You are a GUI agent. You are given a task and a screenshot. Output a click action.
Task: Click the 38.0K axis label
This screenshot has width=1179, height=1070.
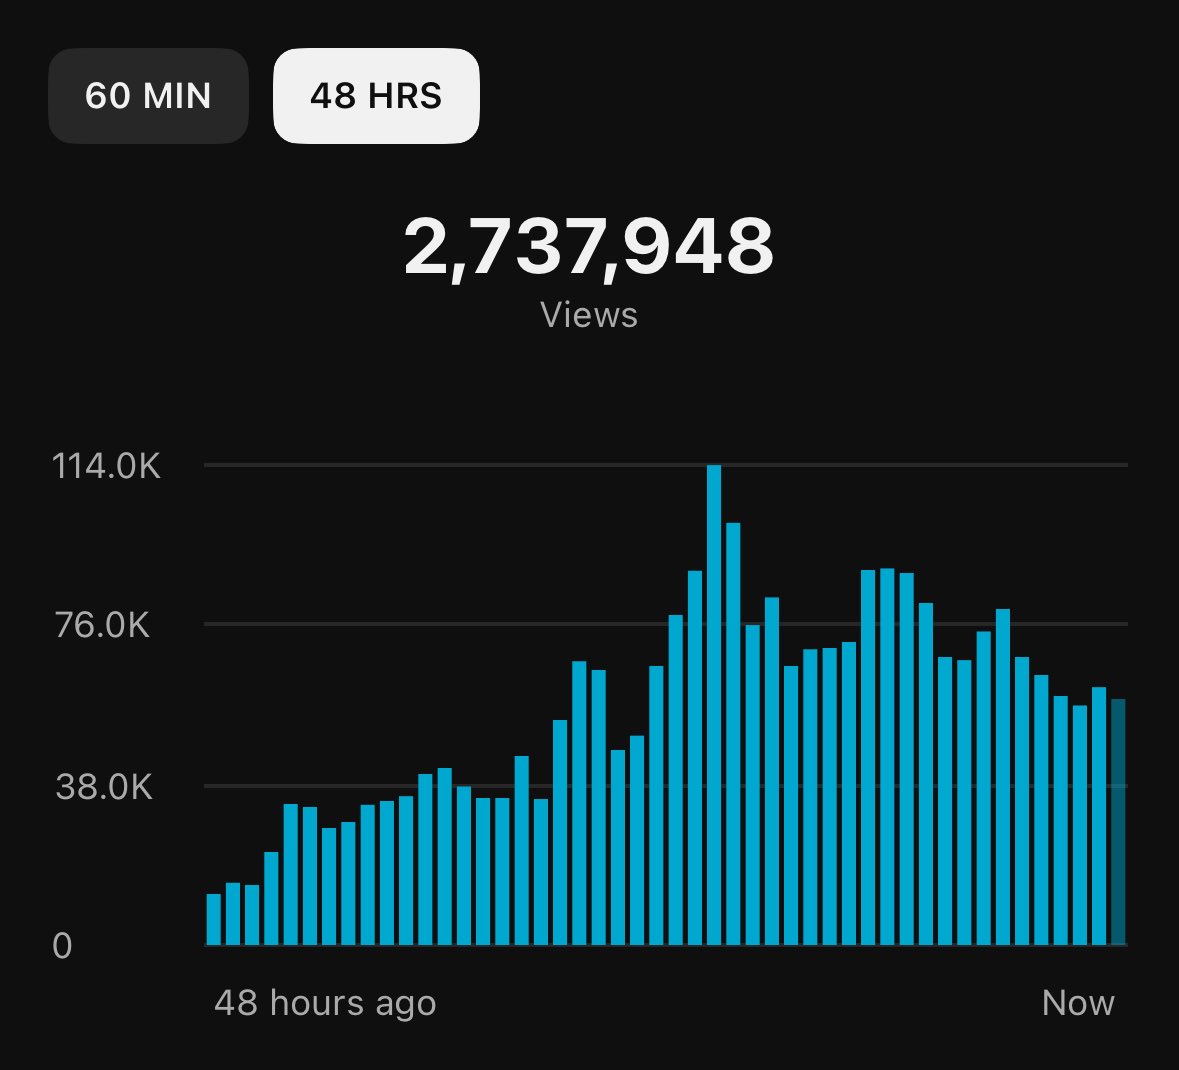pyautogui.click(x=104, y=787)
